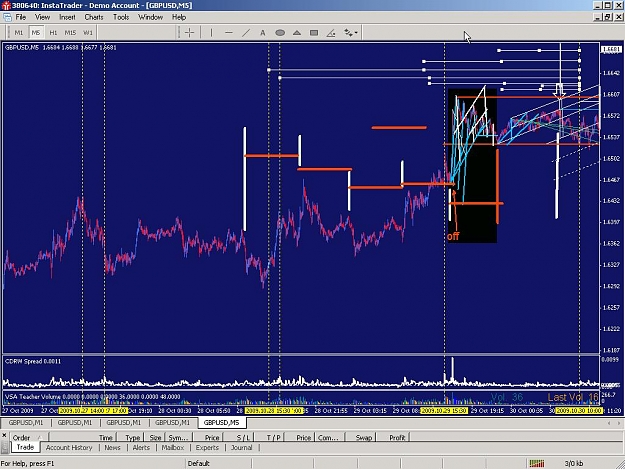625x469 pixels.
Task: Sort by the Time column header
Action: (x=83, y=437)
